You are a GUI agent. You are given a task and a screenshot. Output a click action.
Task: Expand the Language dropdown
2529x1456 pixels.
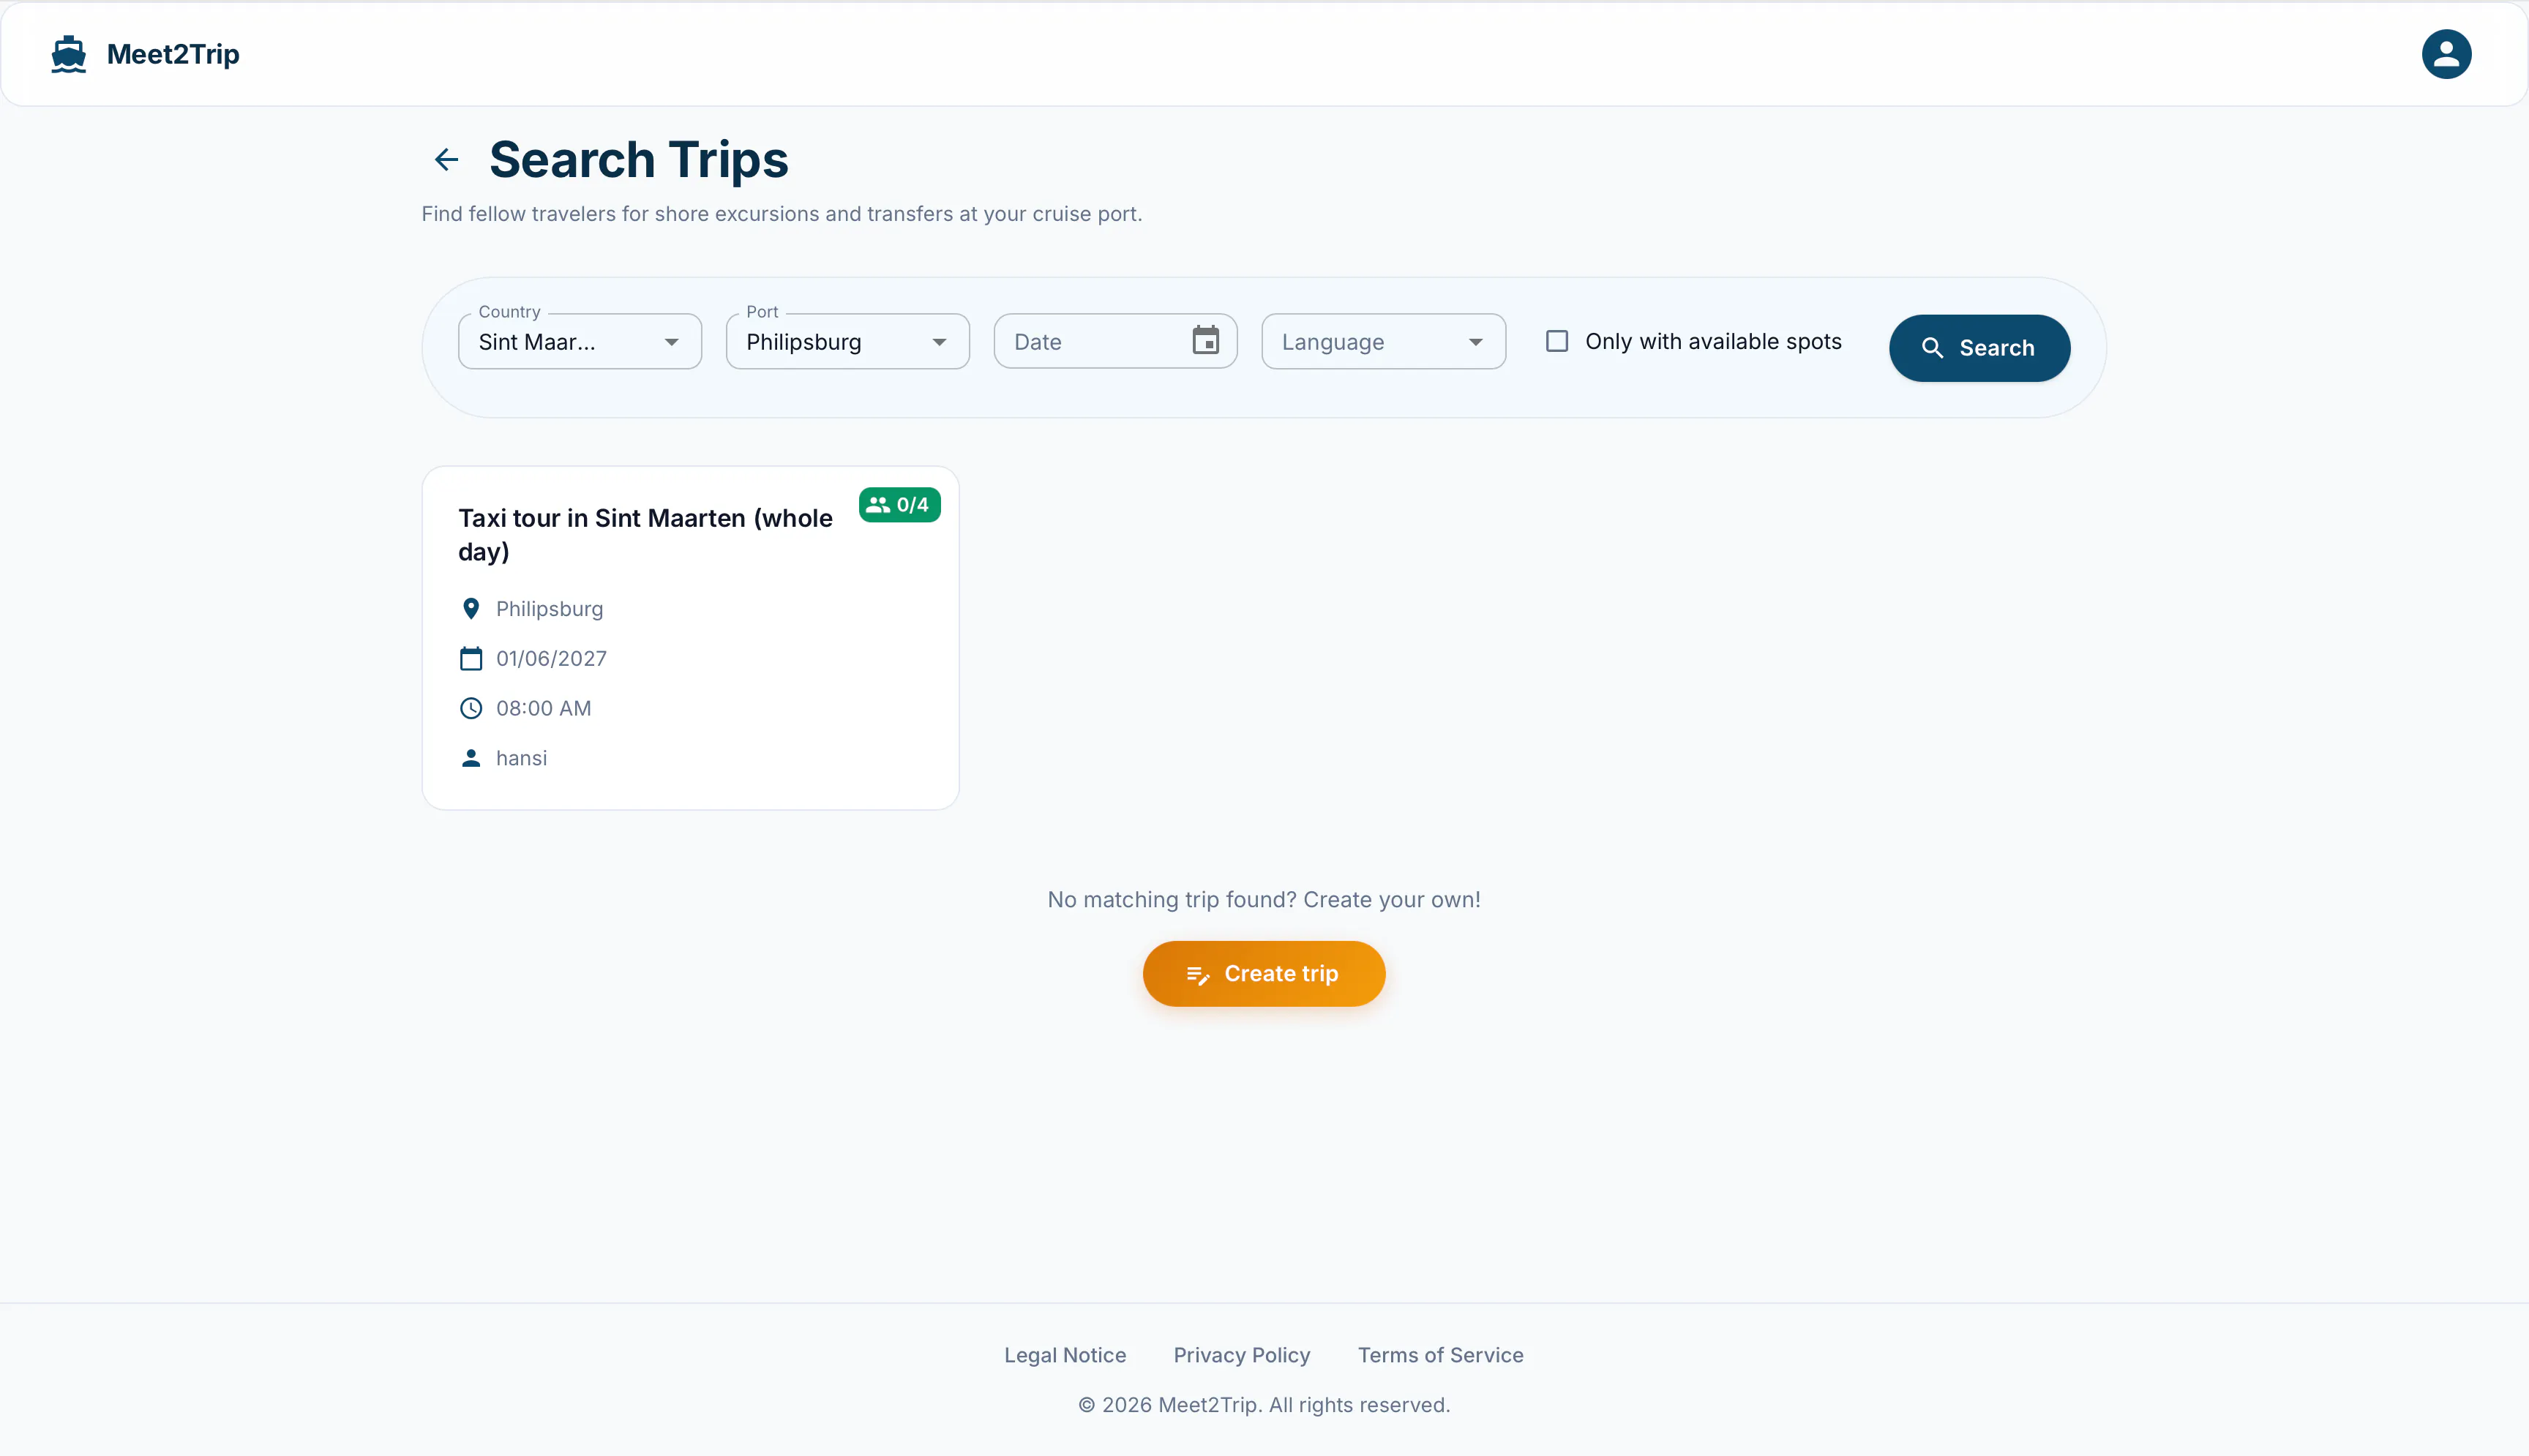coord(1383,341)
